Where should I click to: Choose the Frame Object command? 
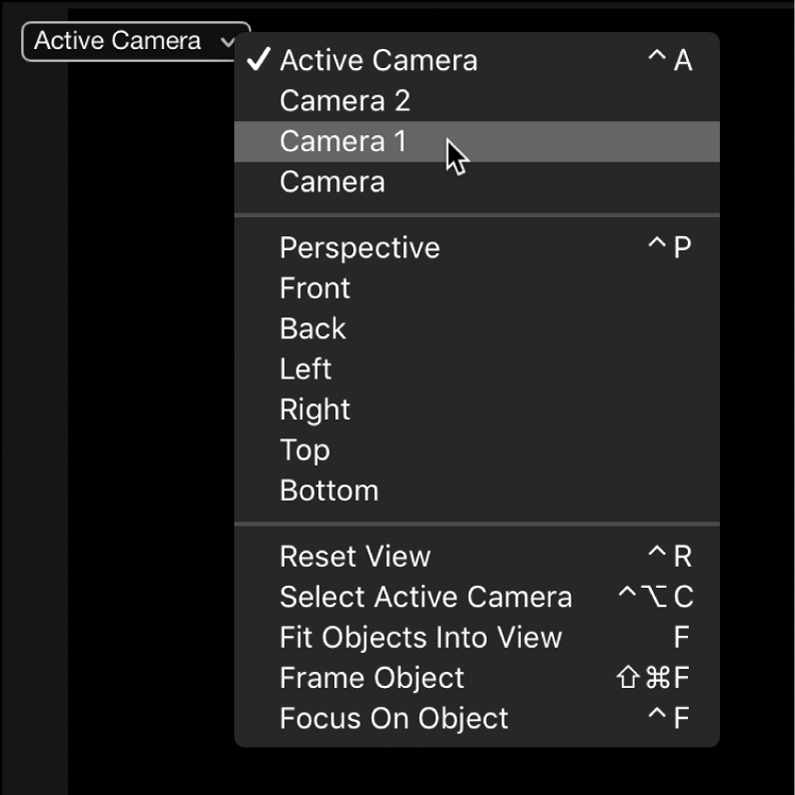pos(372,678)
